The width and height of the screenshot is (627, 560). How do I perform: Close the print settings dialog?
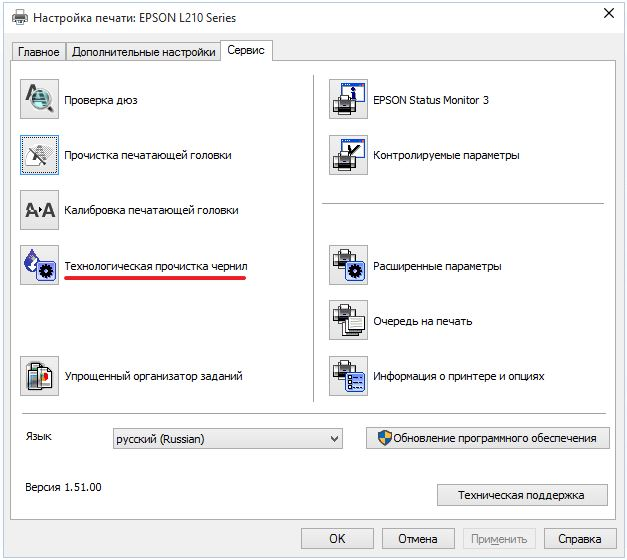(x=609, y=13)
